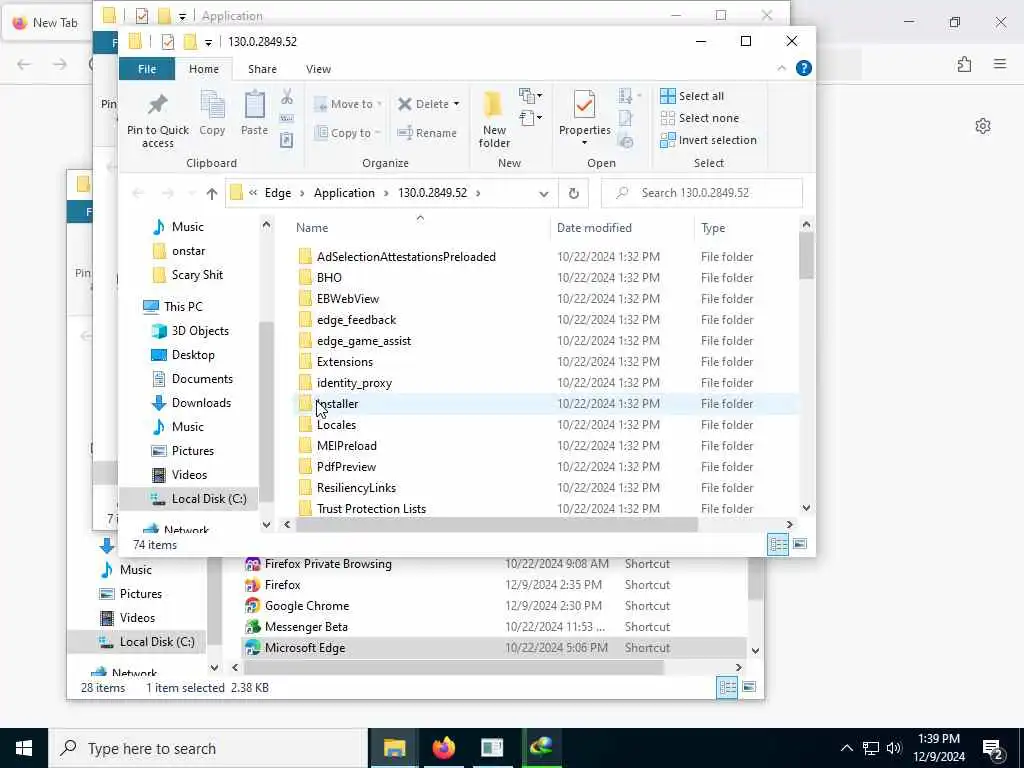Click Select all
Screen dimensions: 1024x768
point(692,96)
